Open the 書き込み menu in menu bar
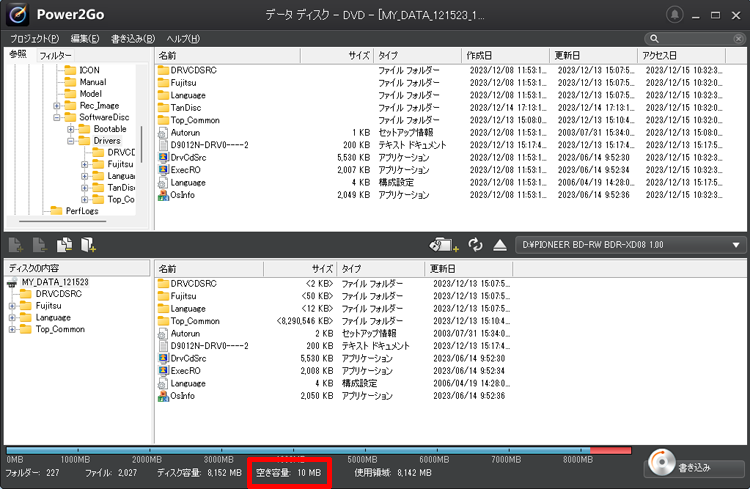Image resolution: width=750 pixels, height=489 pixels. click(133, 39)
